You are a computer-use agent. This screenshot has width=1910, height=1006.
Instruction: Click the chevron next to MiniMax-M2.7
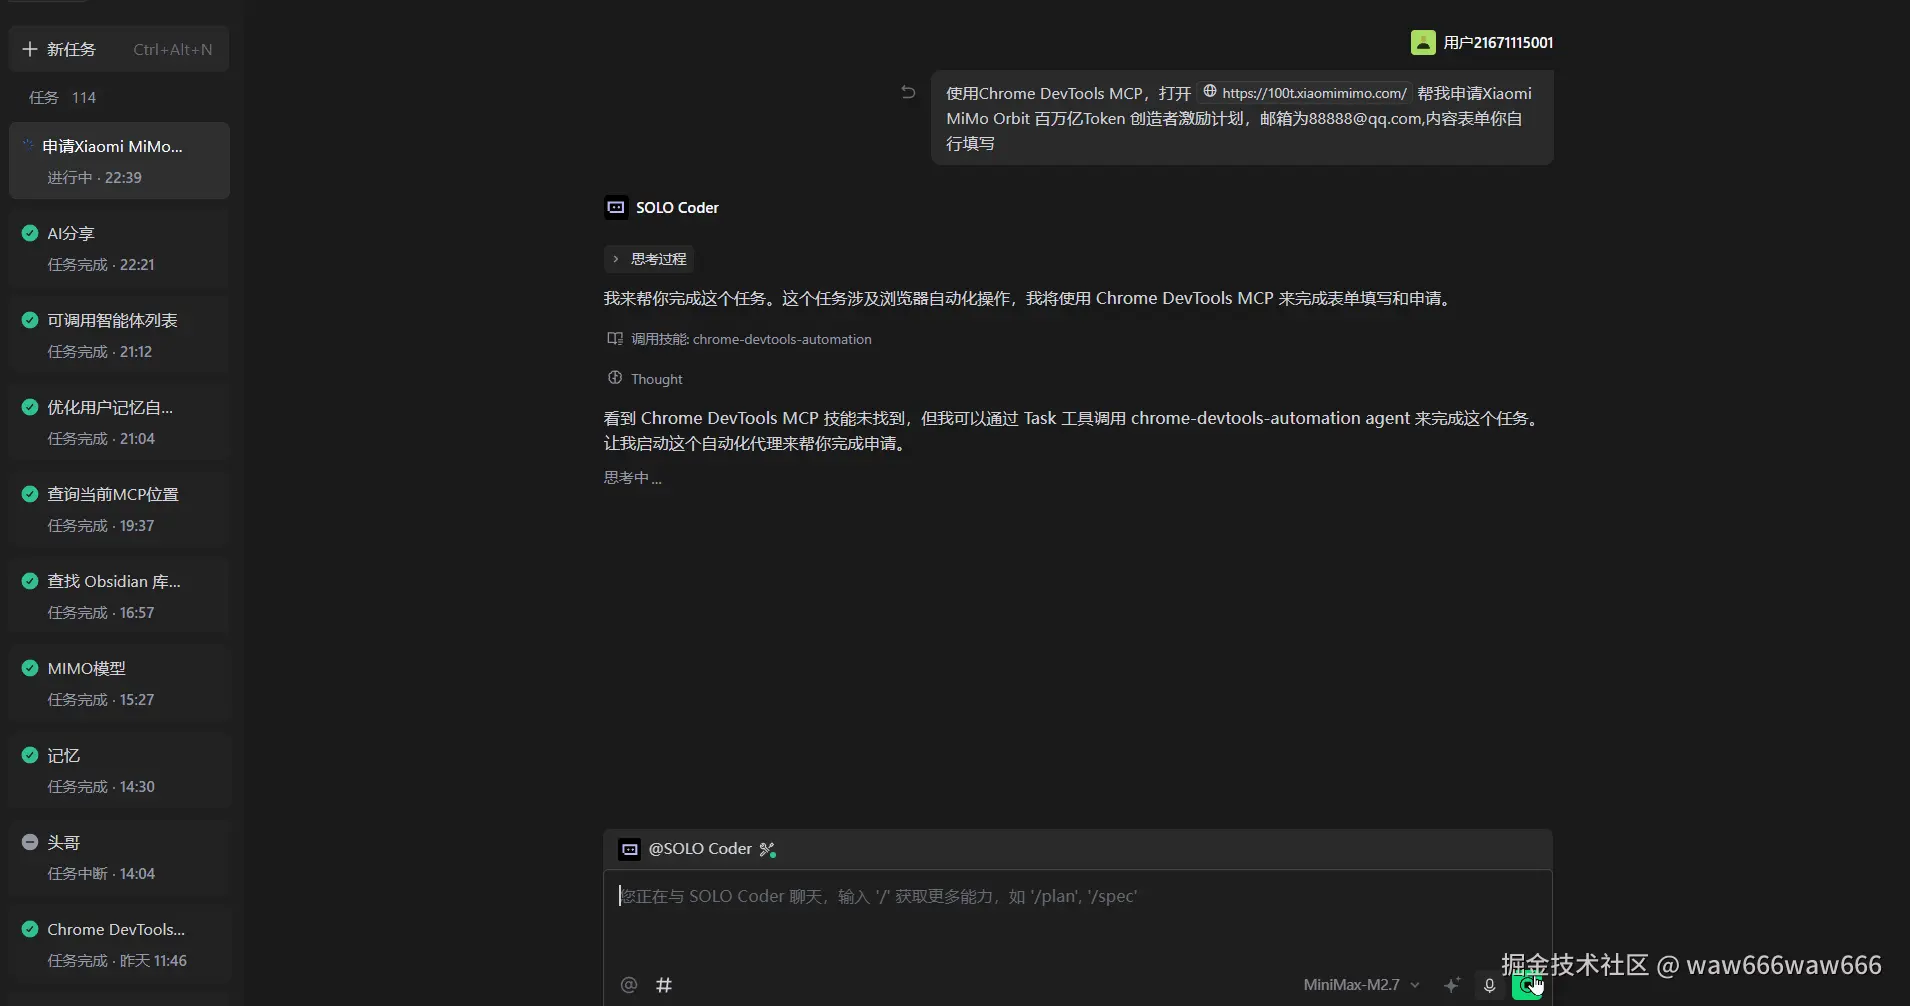(x=1415, y=985)
